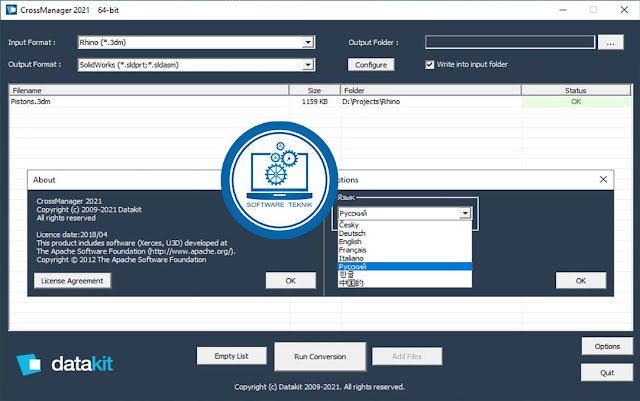Open the Output Format dropdown arrow
Image resolution: width=640 pixels, height=401 pixels.
[x=308, y=65]
